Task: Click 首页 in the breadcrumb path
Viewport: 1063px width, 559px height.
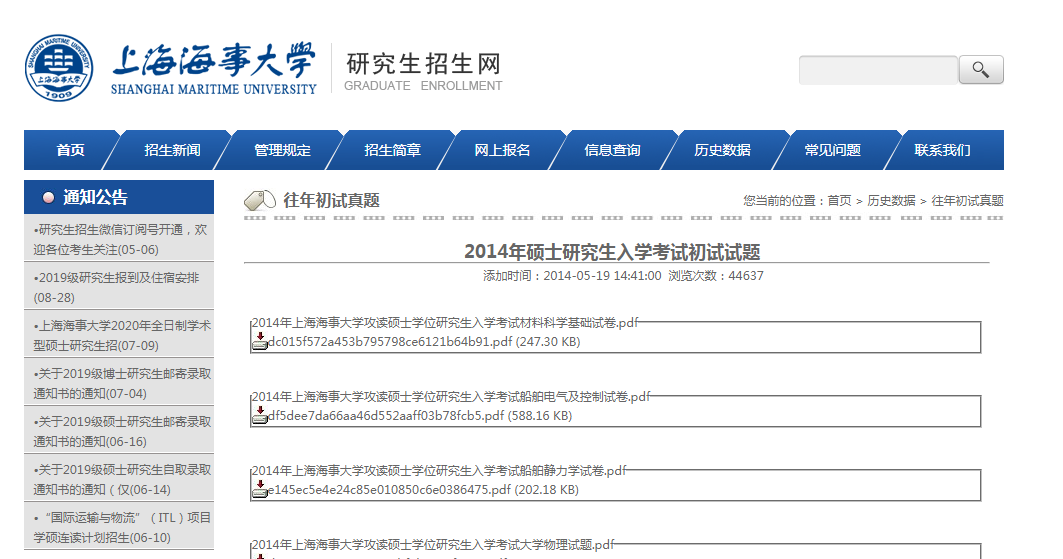Action: click(839, 201)
